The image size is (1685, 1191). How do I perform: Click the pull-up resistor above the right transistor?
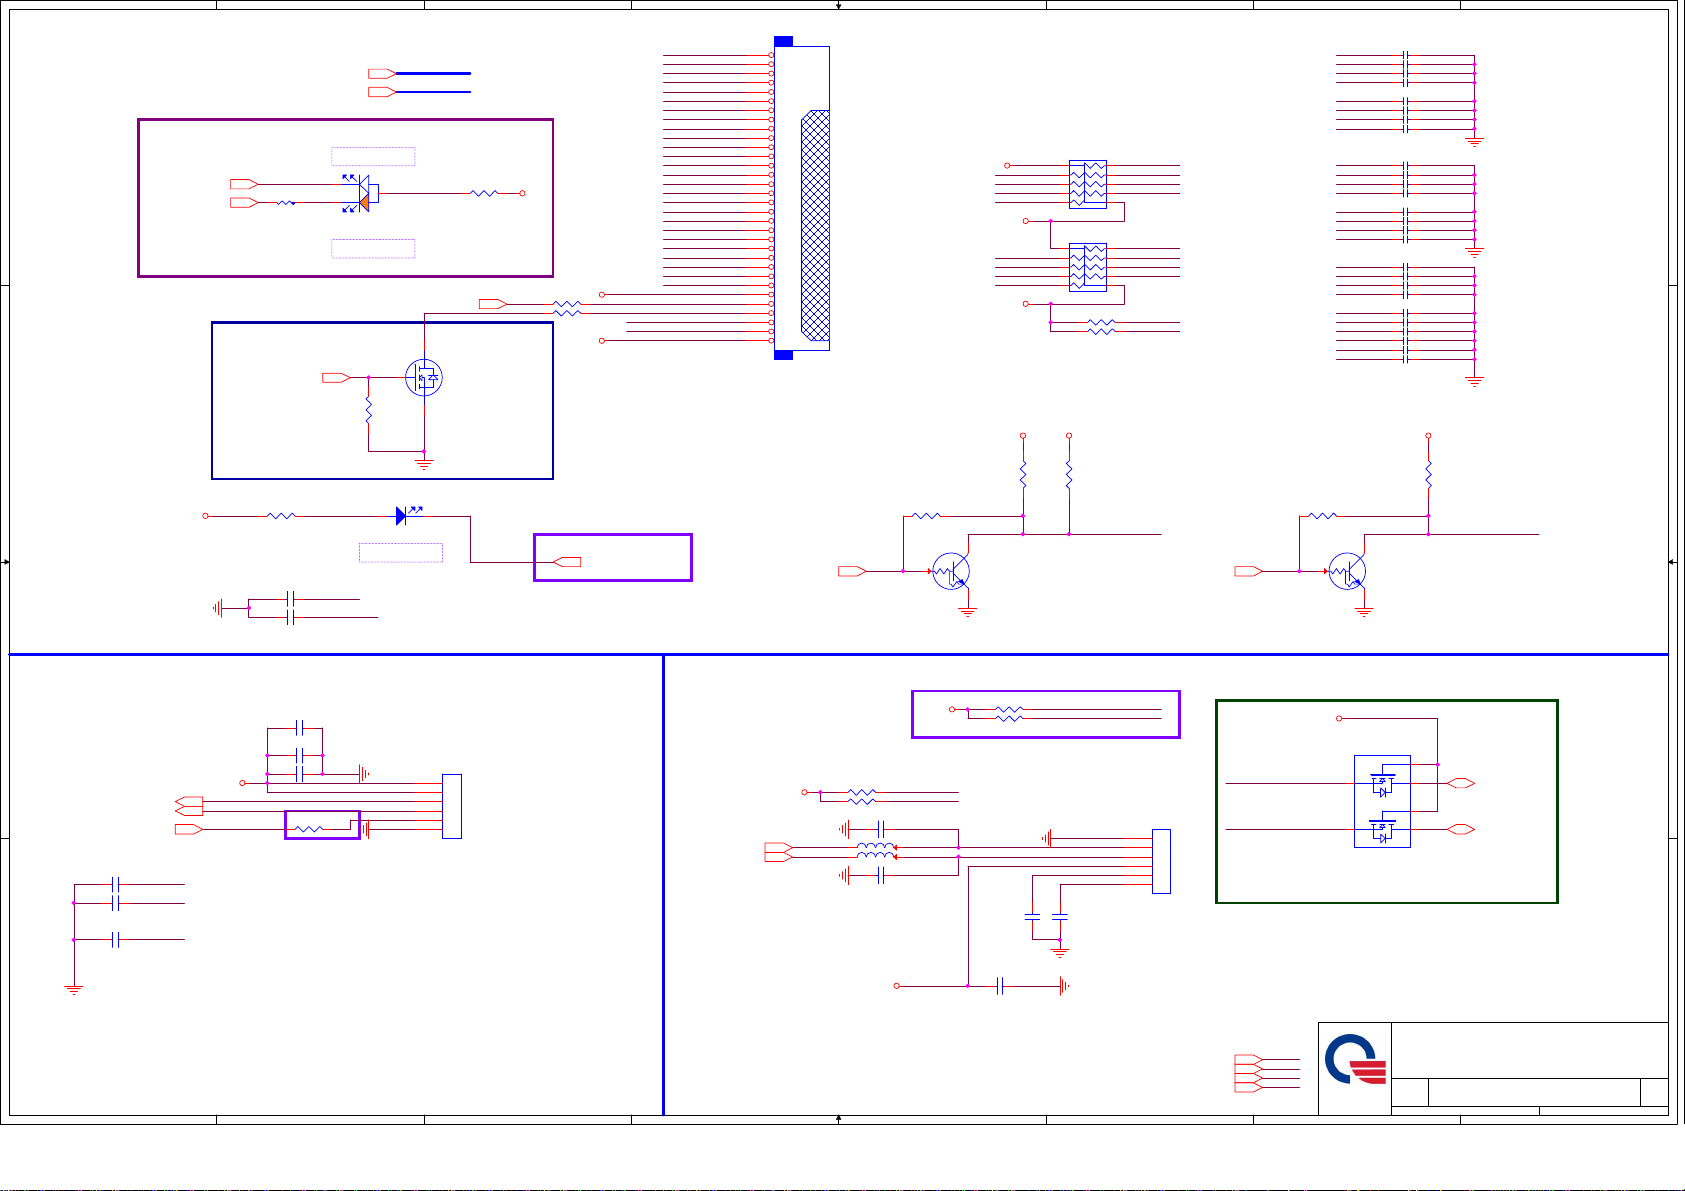point(1428,475)
